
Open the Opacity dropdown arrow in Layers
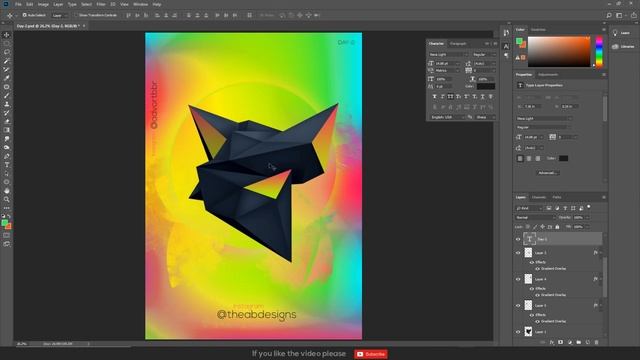coord(587,218)
